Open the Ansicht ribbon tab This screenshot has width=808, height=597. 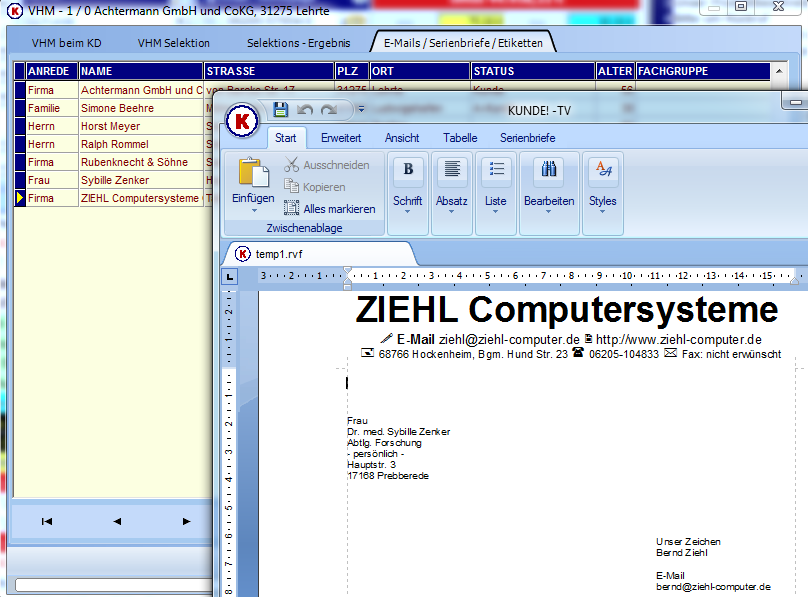pos(402,138)
